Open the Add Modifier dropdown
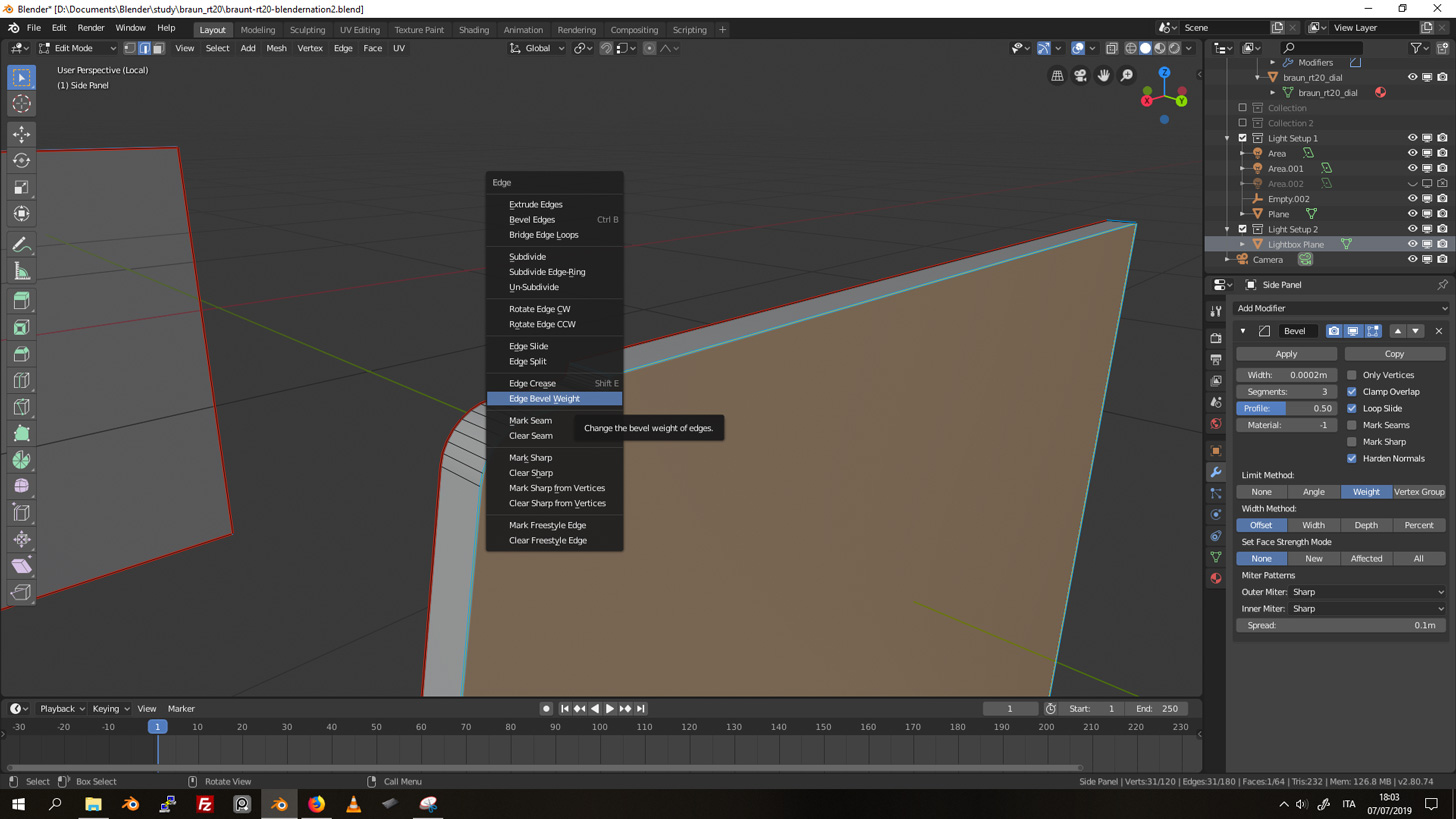 pos(1341,308)
